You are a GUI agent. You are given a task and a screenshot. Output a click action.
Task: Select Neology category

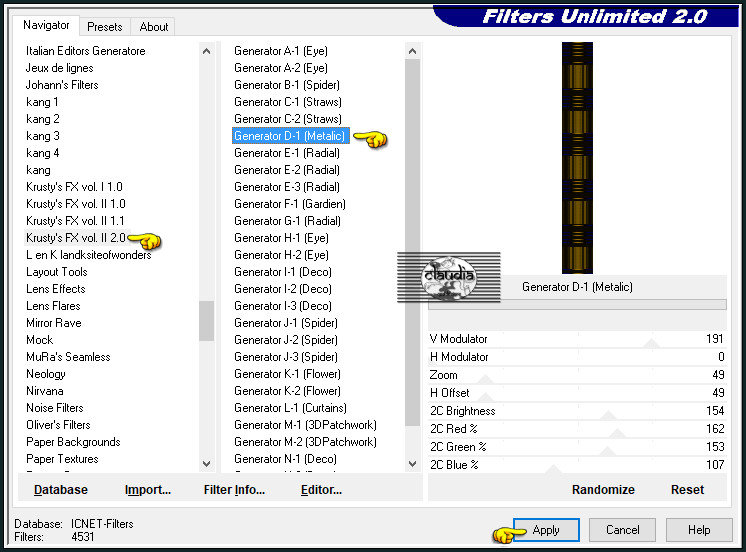46,374
